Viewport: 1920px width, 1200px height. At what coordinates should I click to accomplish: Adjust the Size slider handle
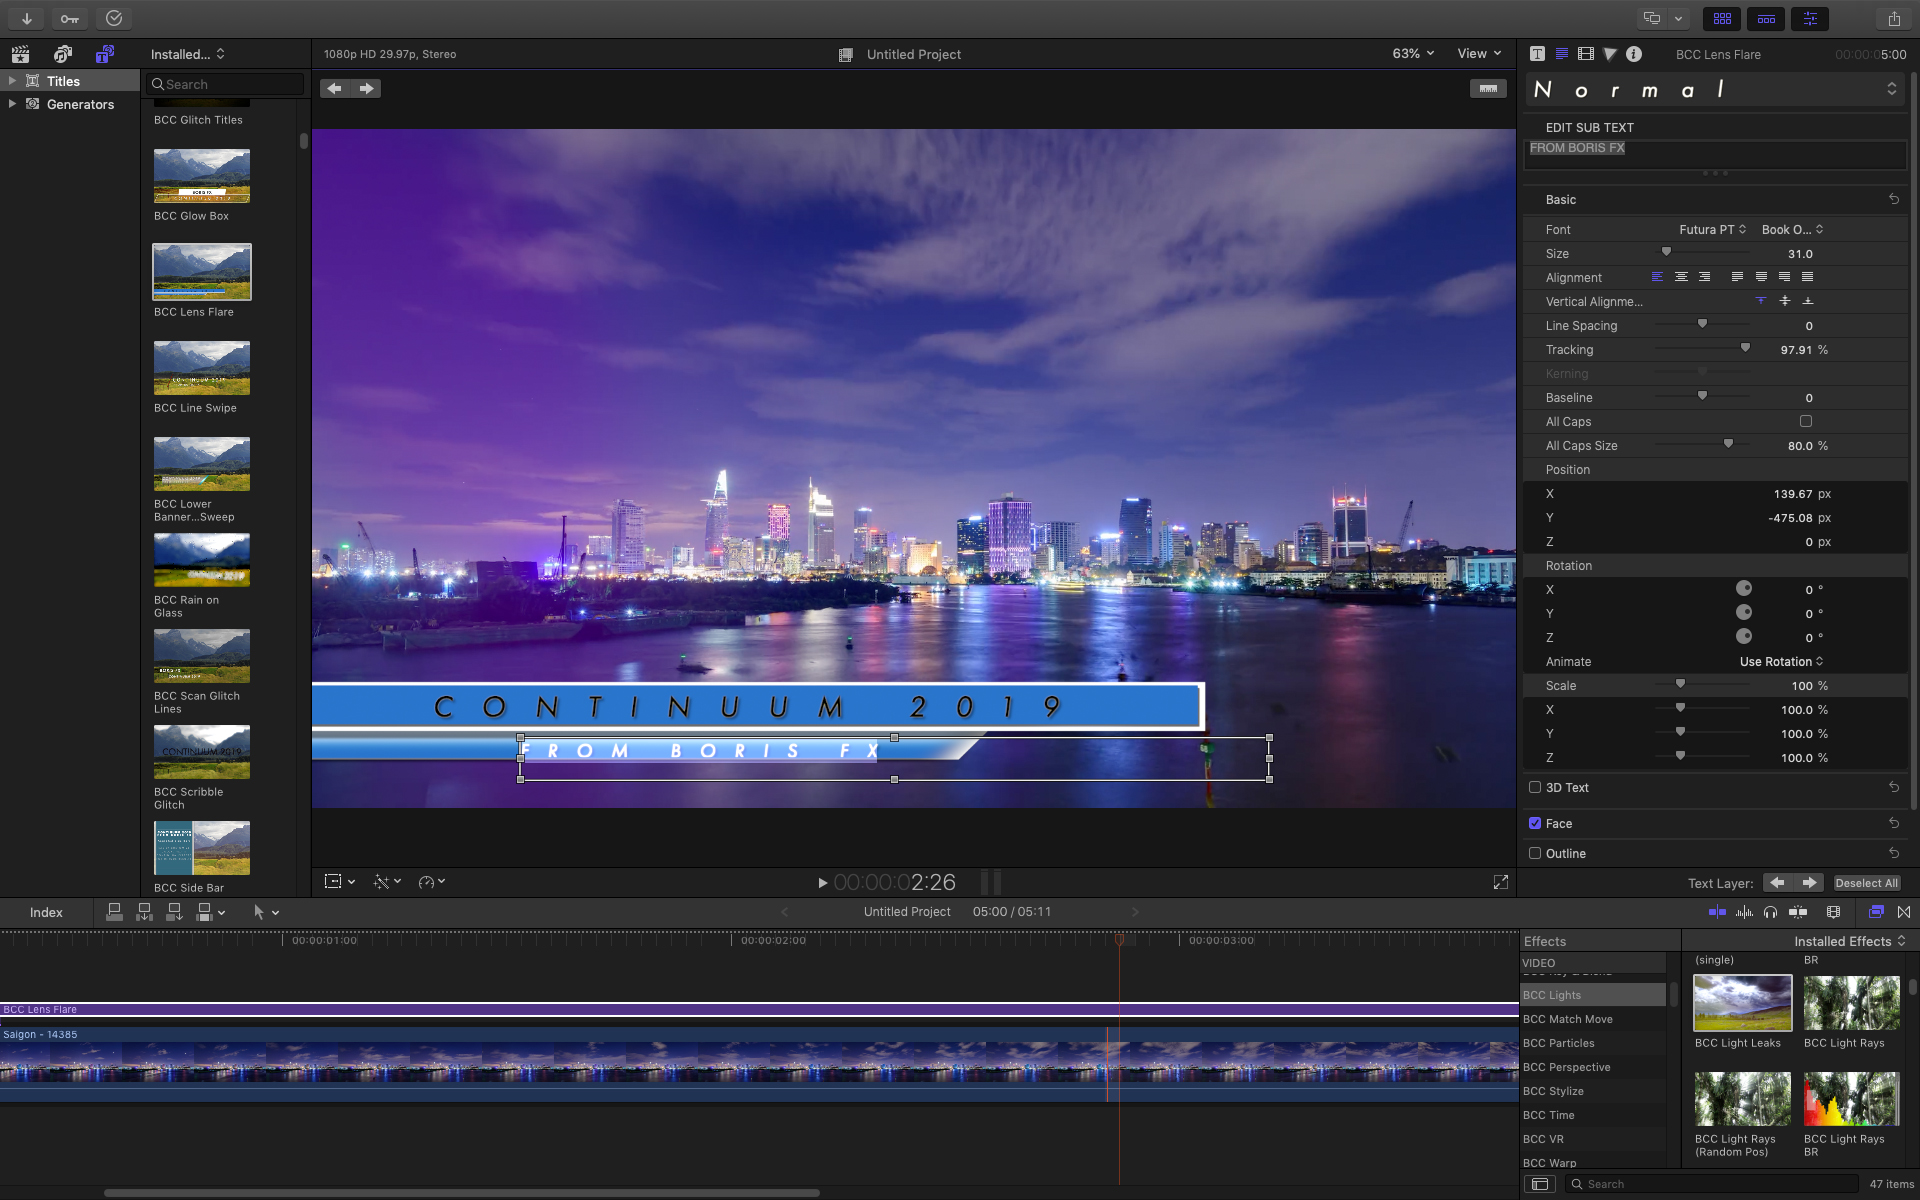click(x=1666, y=252)
